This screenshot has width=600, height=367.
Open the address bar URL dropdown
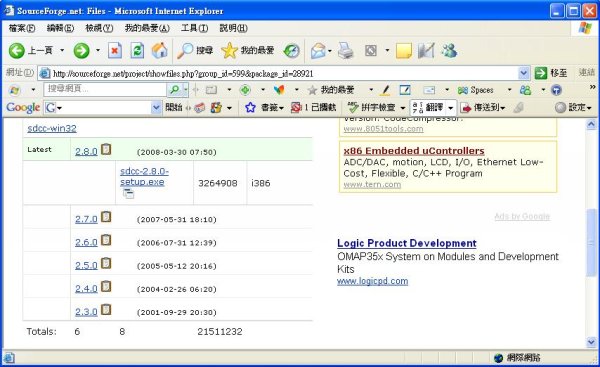523,73
